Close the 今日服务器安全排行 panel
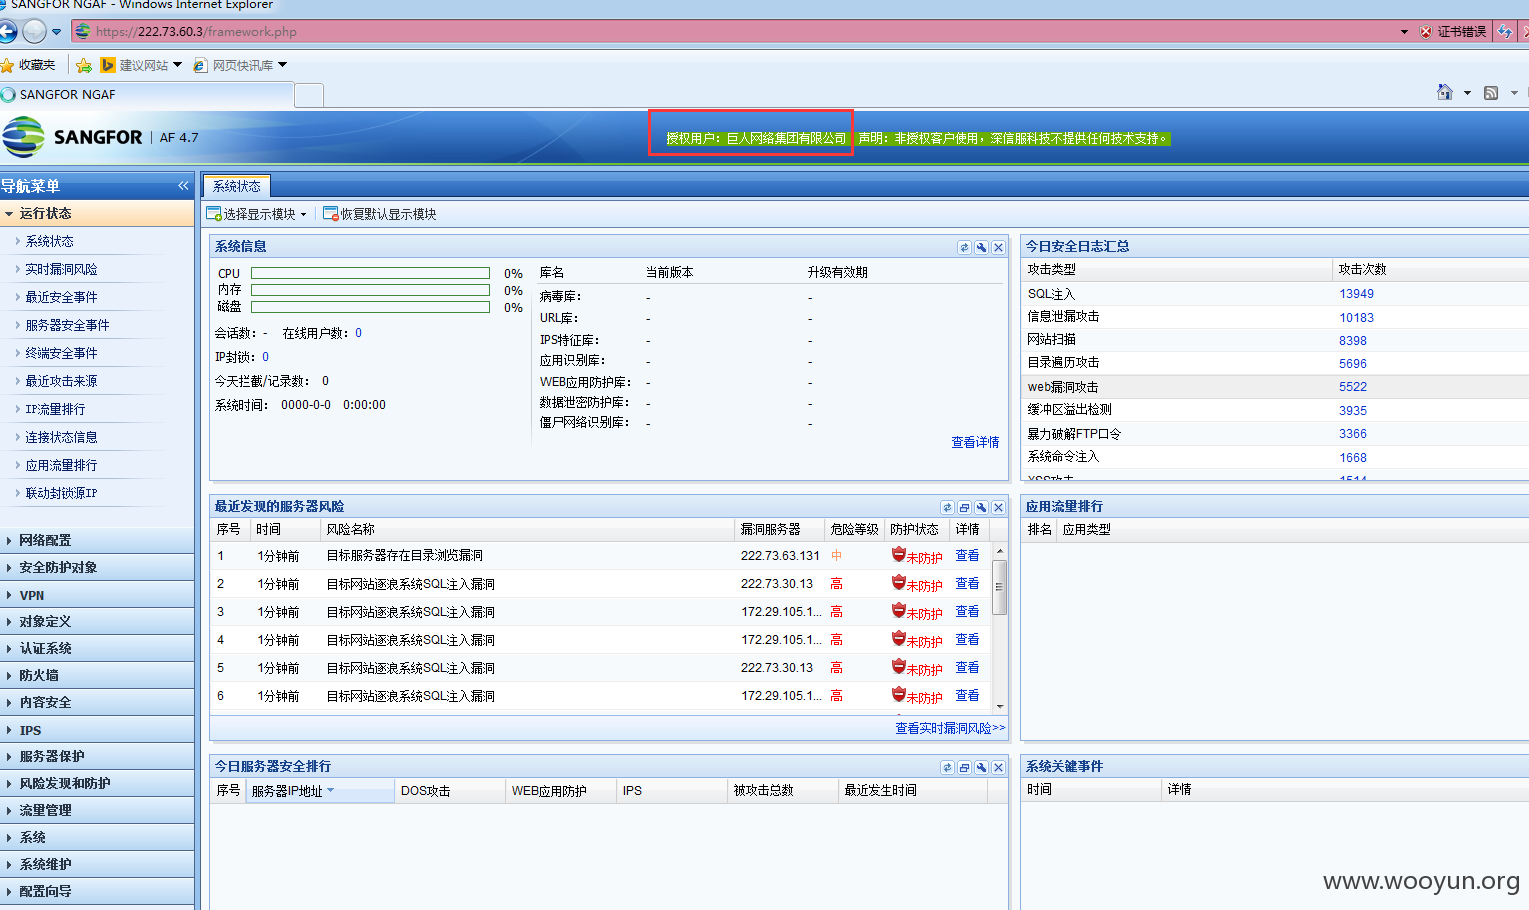 click(x=998, y=767)
